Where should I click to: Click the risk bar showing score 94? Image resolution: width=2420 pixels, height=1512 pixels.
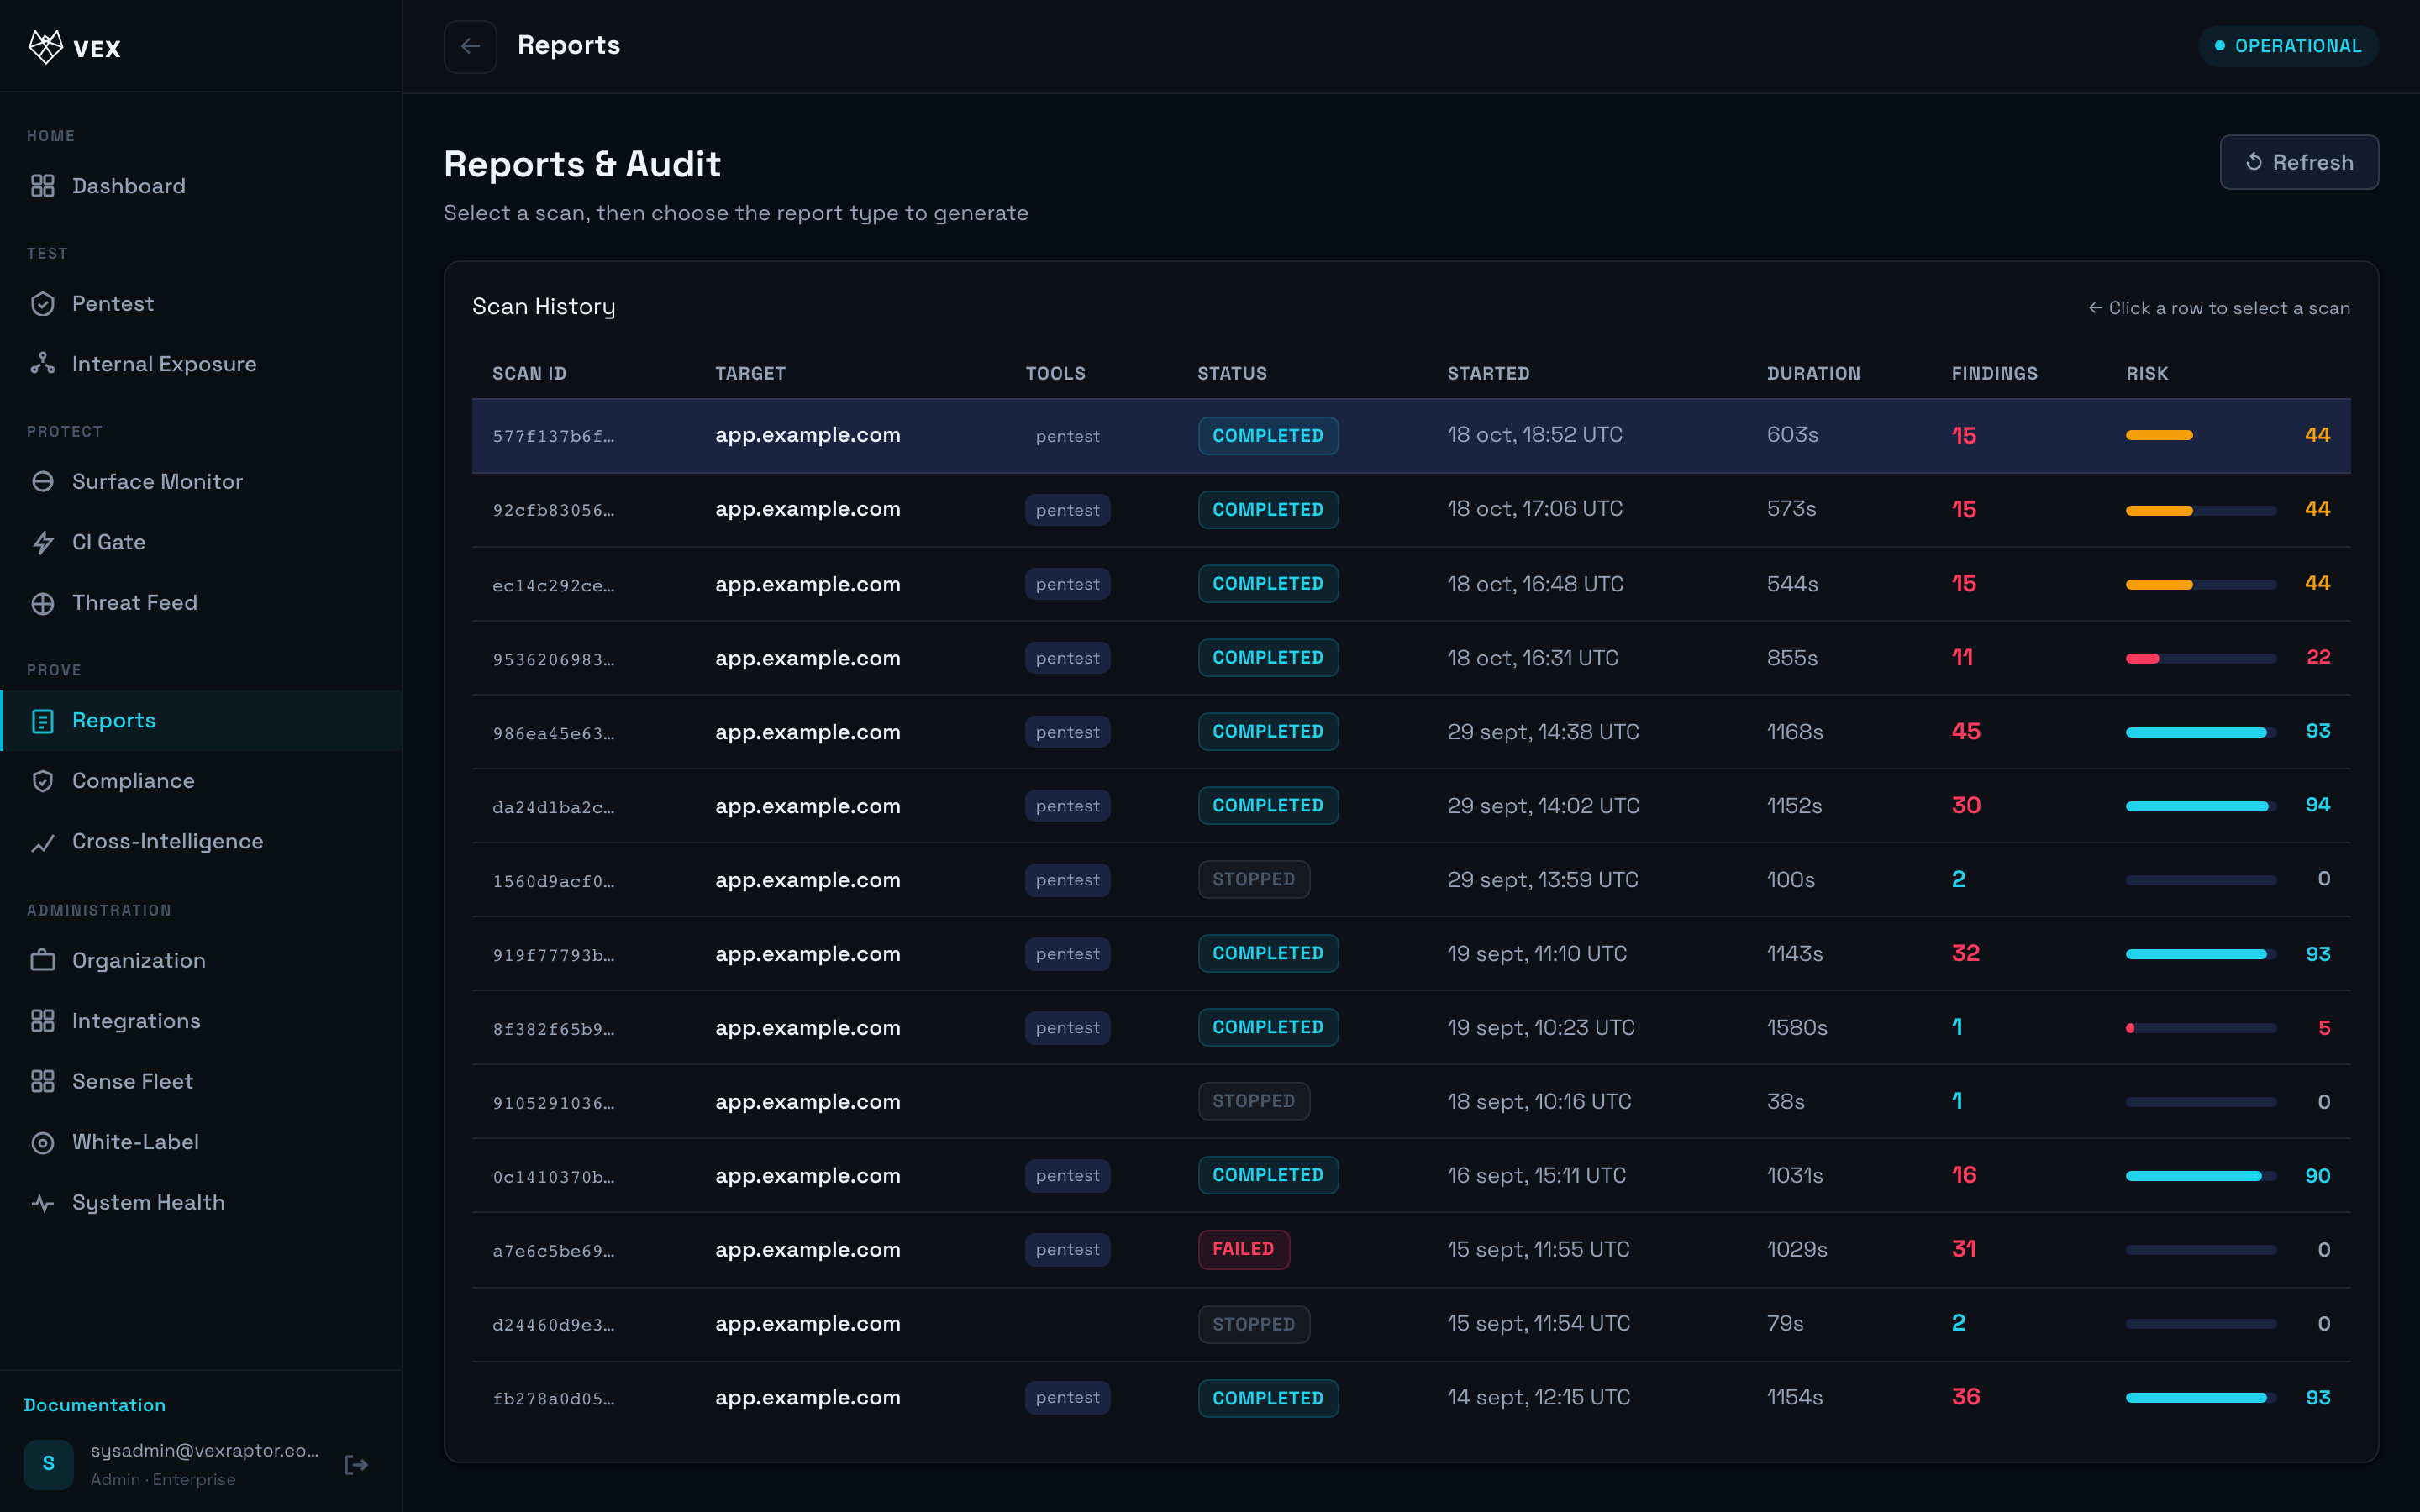coord(2201,806)
